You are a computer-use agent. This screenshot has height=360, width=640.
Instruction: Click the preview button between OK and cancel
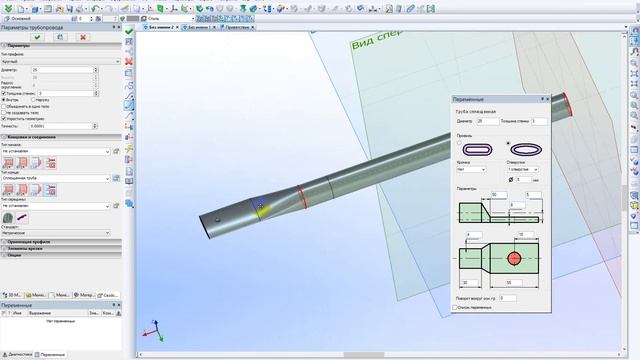[x=60, y=37]
